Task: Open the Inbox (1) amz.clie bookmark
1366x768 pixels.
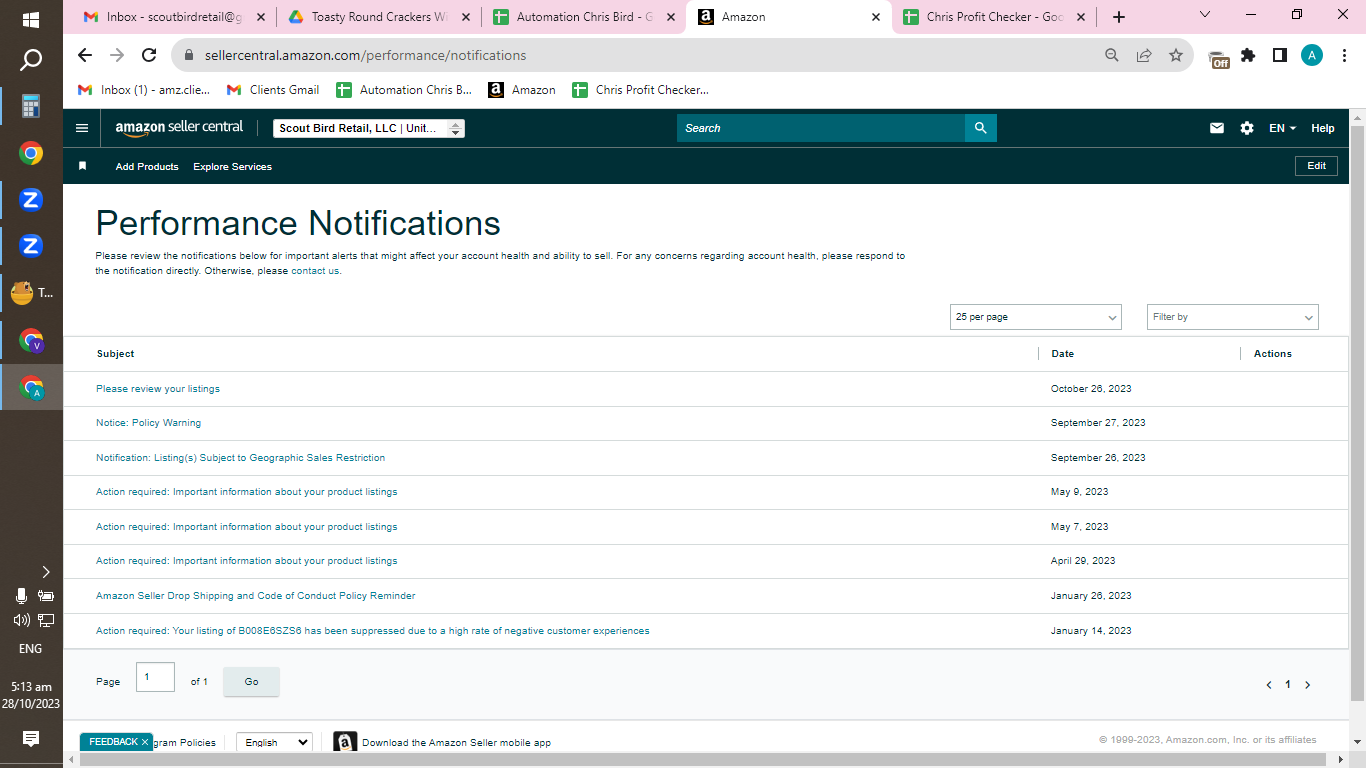Action: pyautogui.click(x=144, y=90)
